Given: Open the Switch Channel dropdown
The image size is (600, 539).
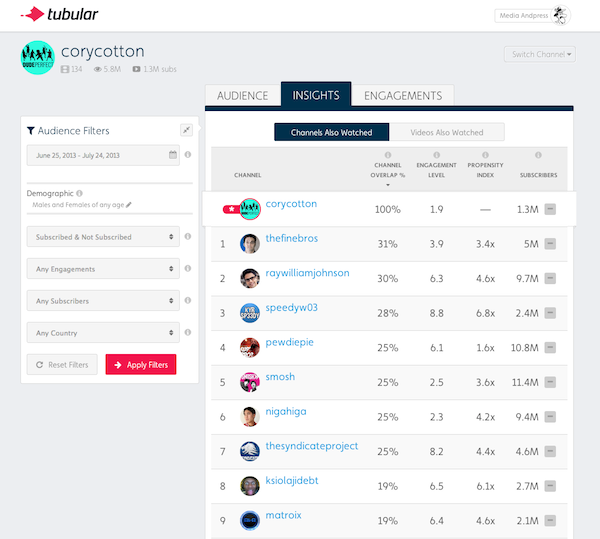Looking at the screenshot, I should (x=540, y=55).
